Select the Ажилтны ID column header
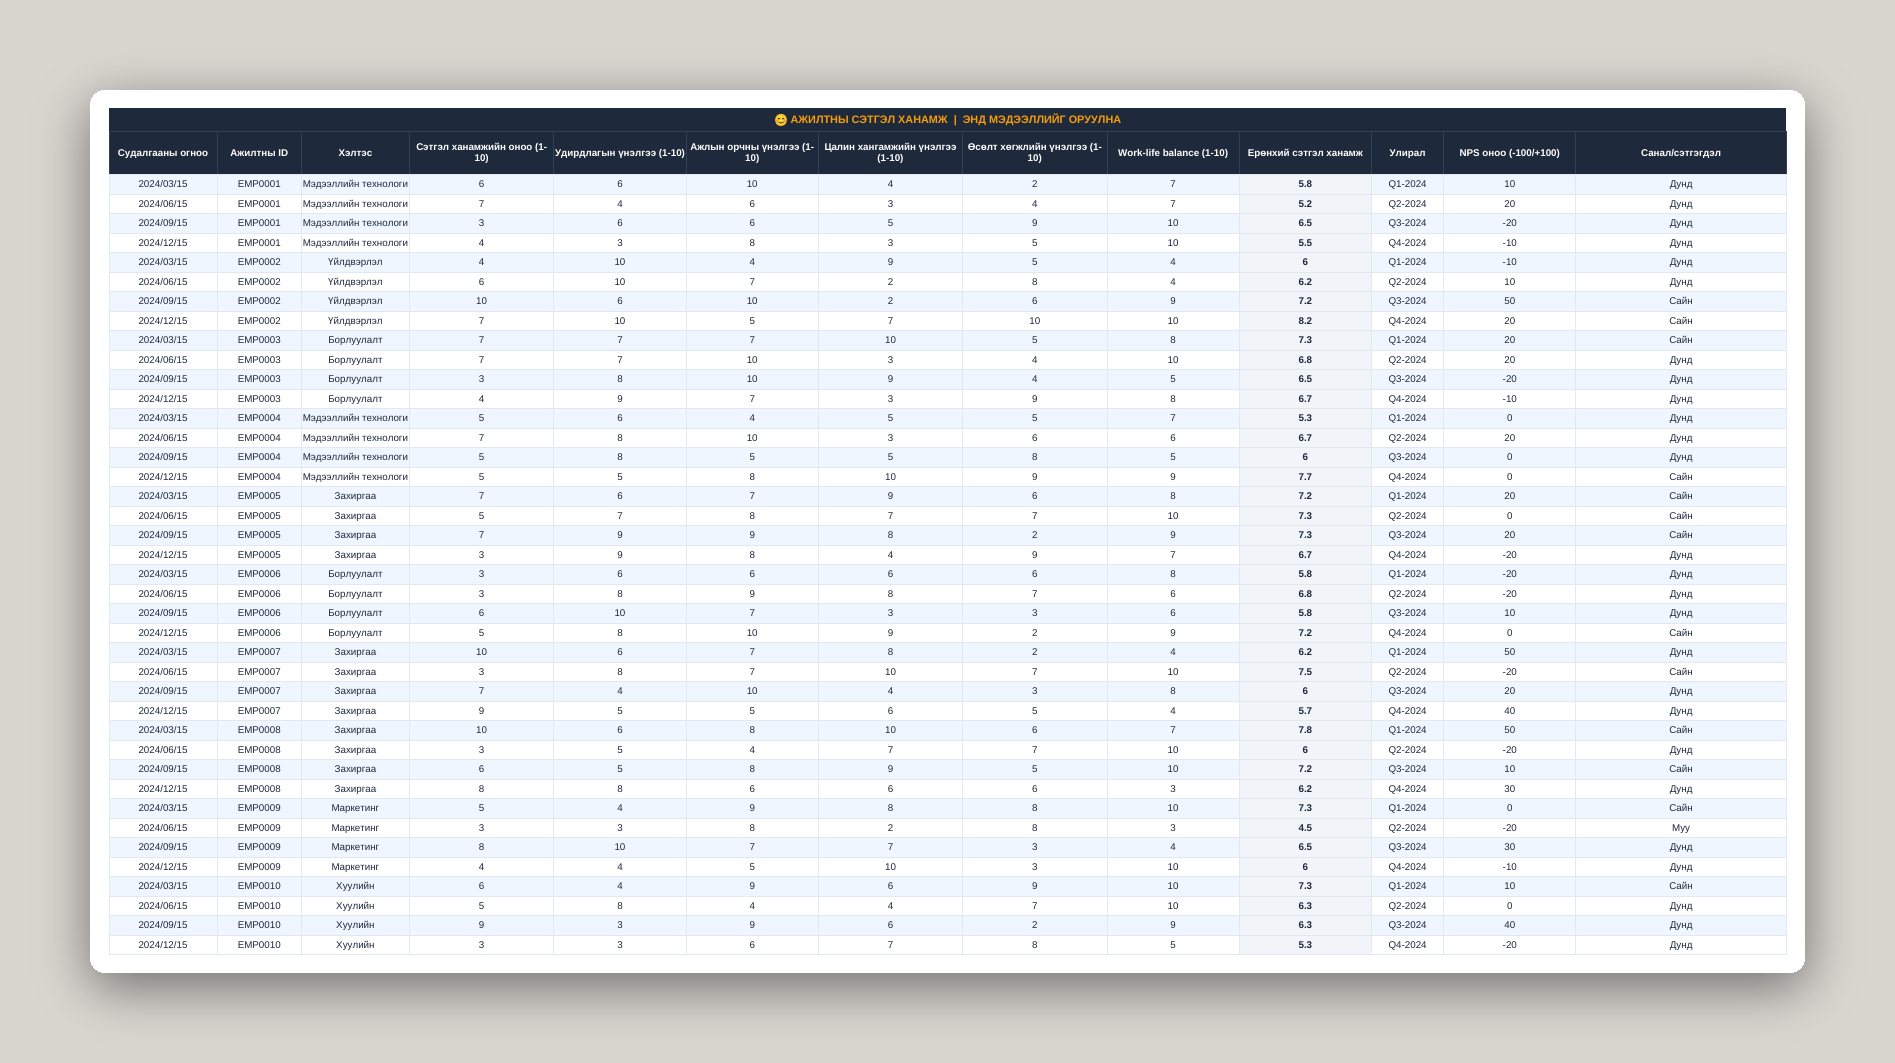Viewport: 1895px width, 1063px height. (259, 153)
